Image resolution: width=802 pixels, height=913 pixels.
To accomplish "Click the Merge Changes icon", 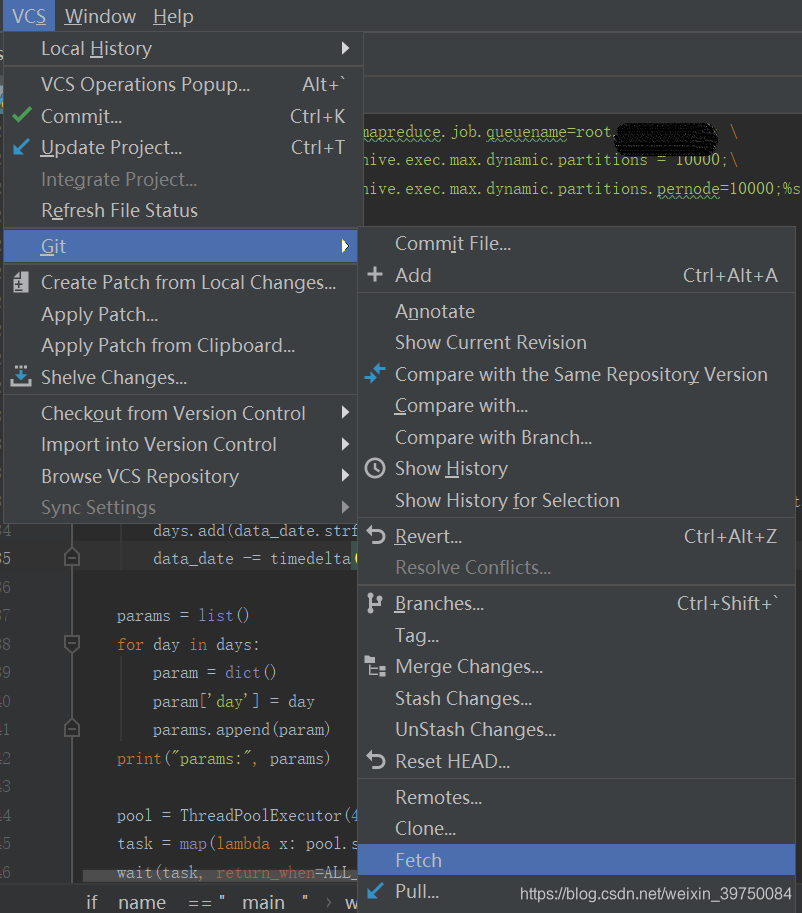I will click(x=375, y=666).
